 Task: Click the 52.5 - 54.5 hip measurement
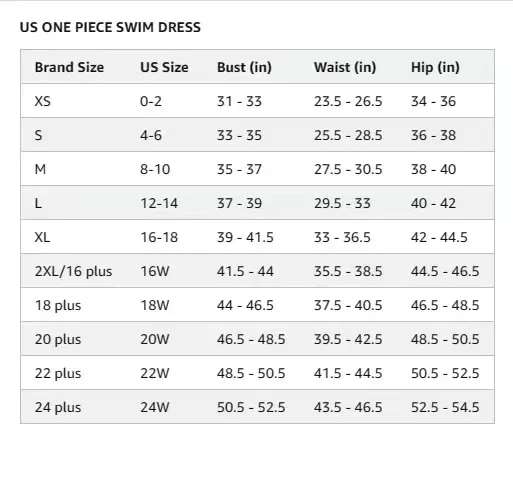pyautogui.click(x=445, y=407)
